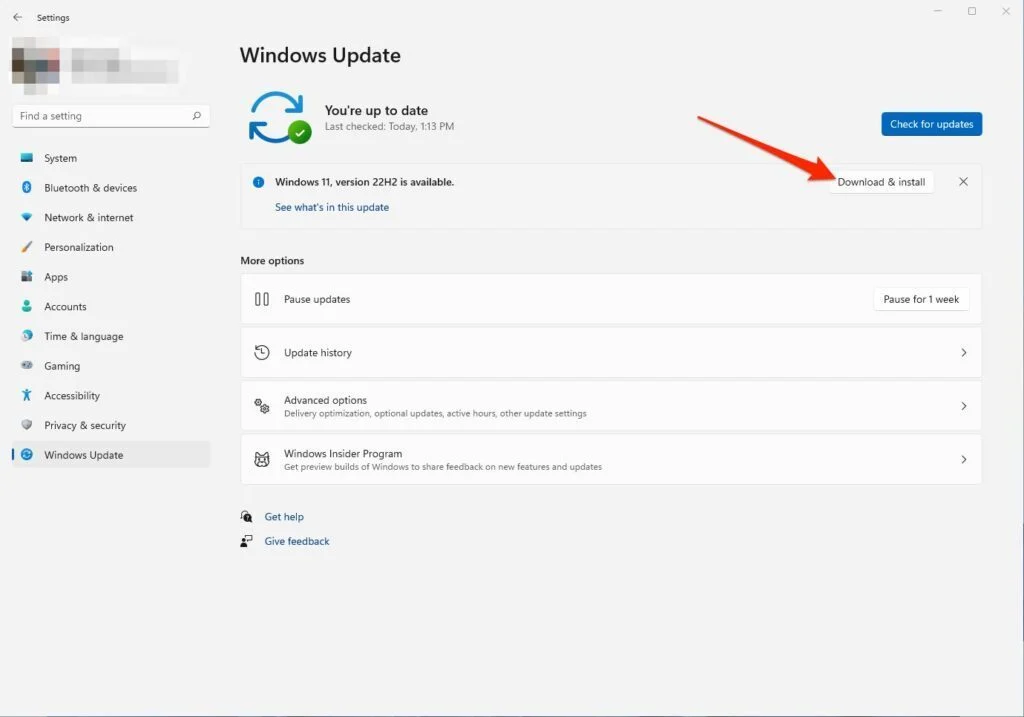
Task: Focus the Find a setting search box
Action: click(111, 116)
